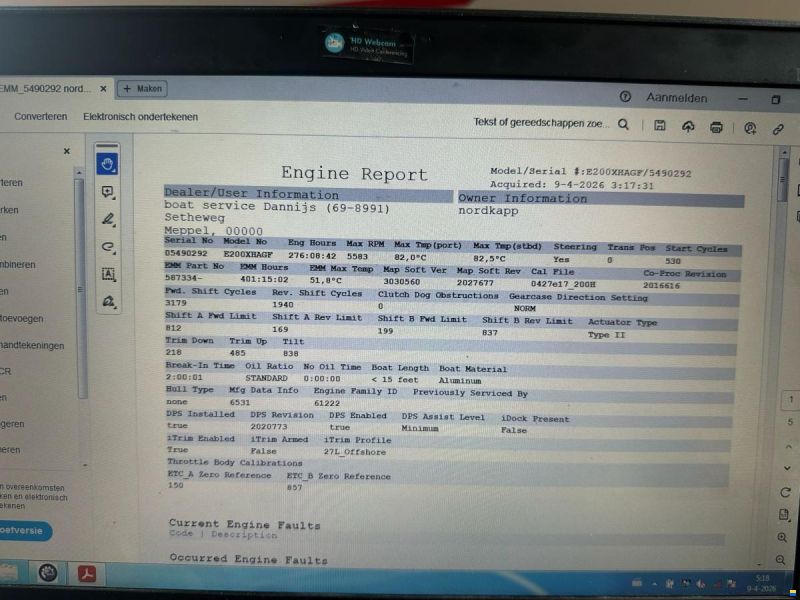Select the Add comment tool
Screen dimensions: 800x600
pos(108,192)
